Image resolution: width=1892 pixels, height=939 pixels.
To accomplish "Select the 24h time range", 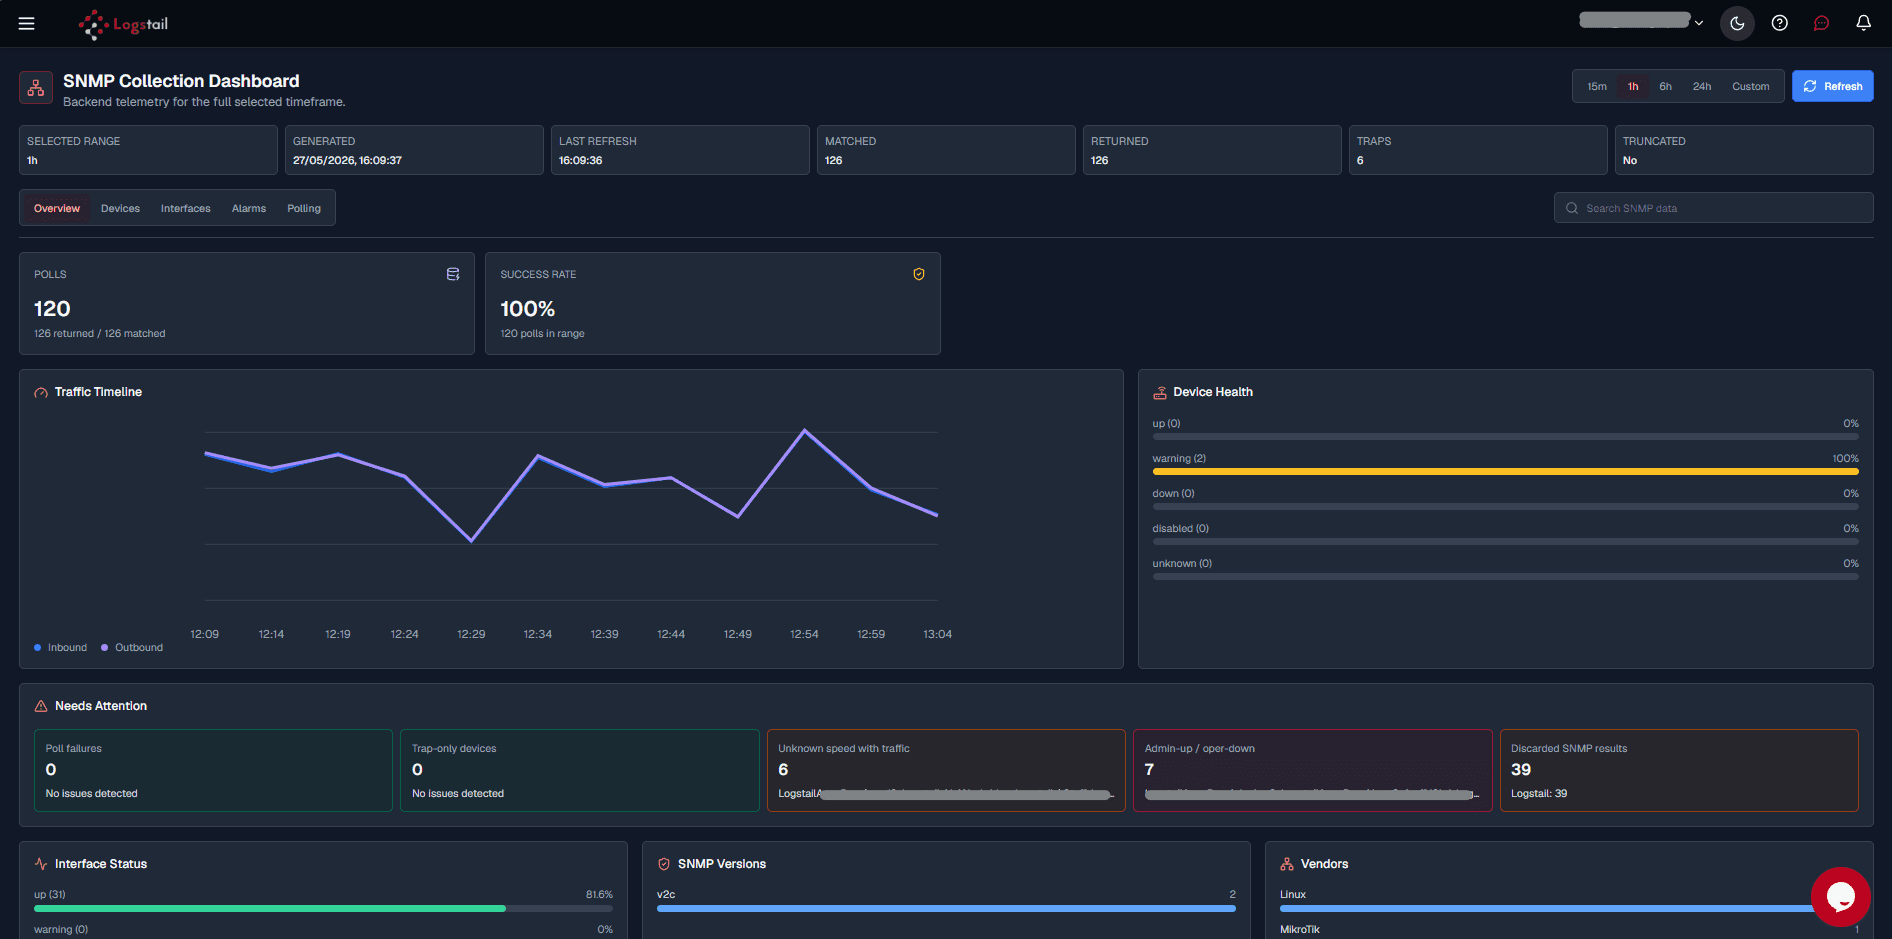I will click(x=1701, y=86).
